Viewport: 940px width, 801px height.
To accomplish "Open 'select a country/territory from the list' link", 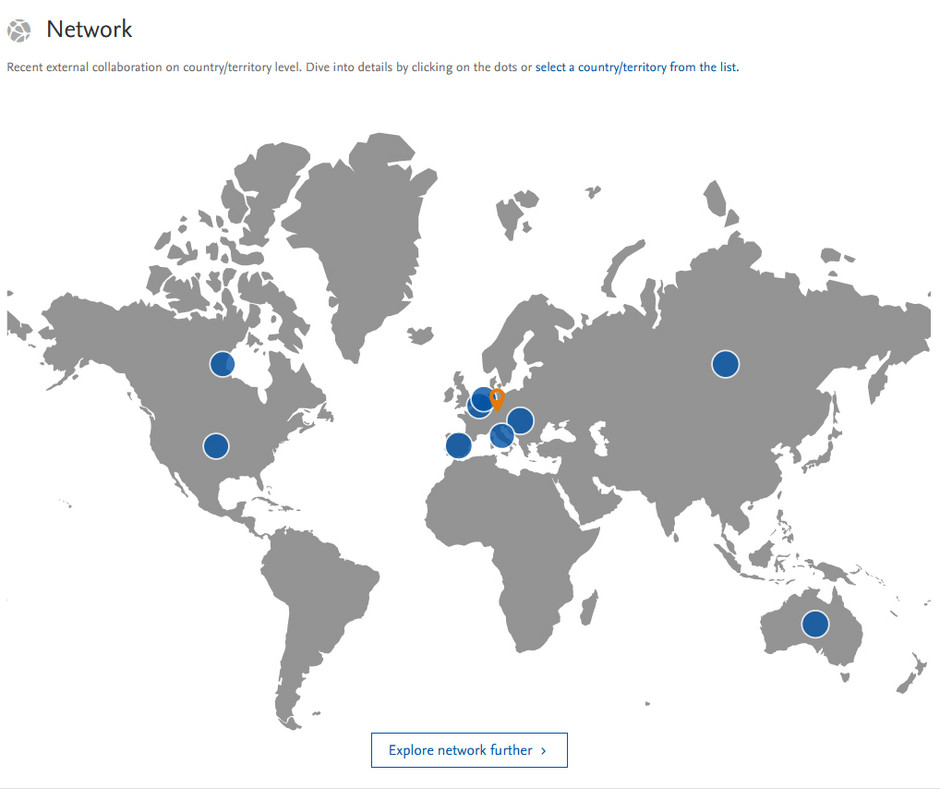I will coord(637,67).
